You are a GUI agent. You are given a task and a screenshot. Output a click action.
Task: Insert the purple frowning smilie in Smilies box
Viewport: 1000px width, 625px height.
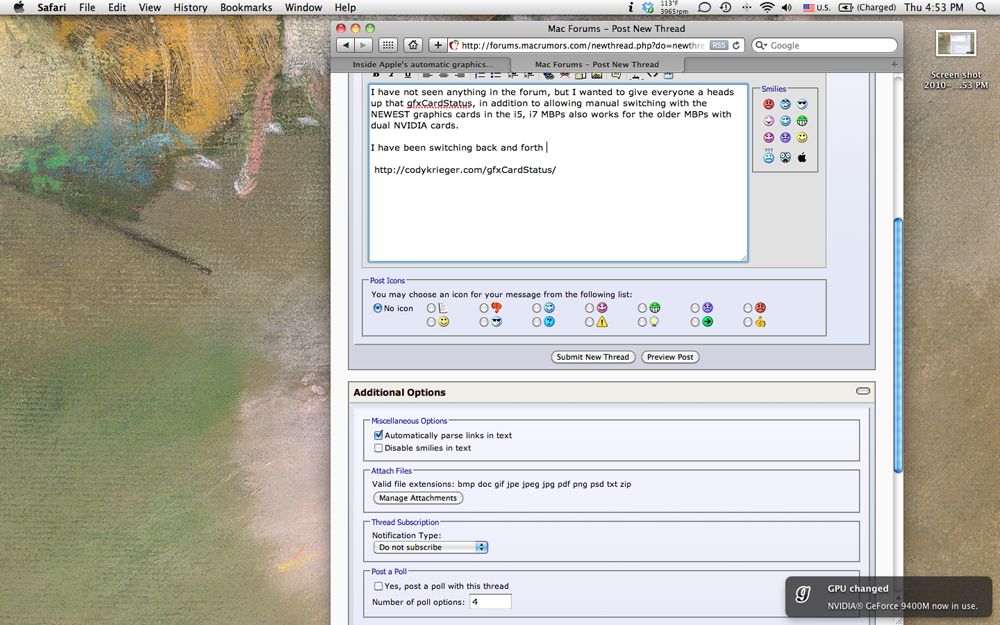pyautogui.click(x=785, y=137)
